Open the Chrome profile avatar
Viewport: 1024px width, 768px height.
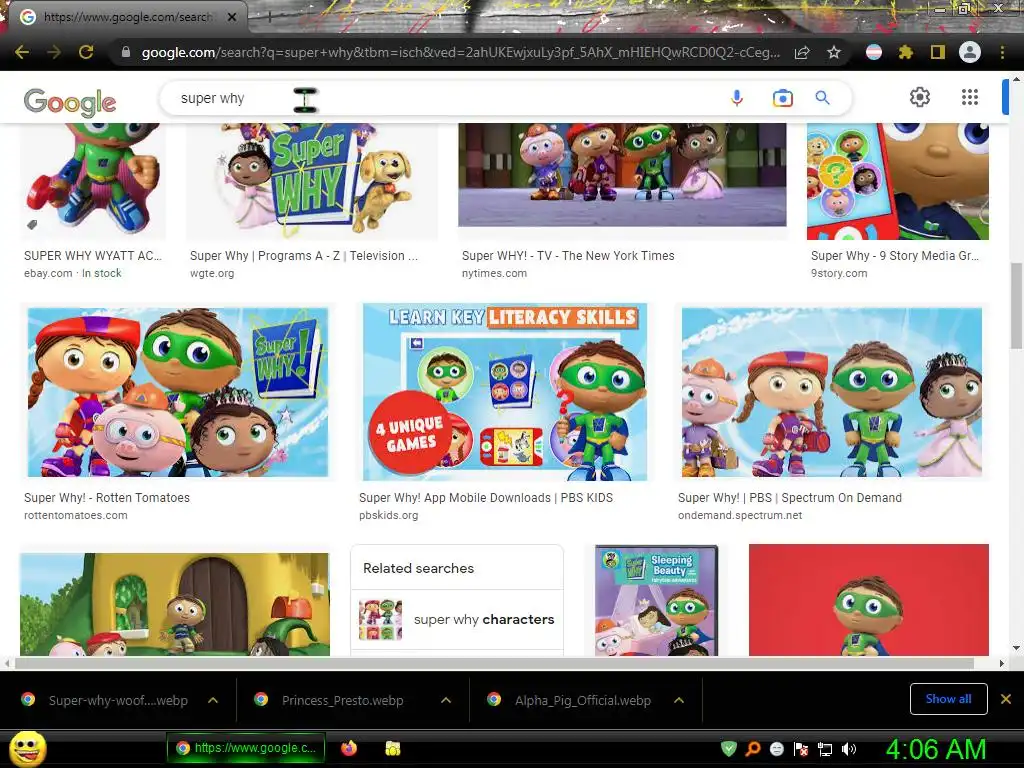[970, 52]
